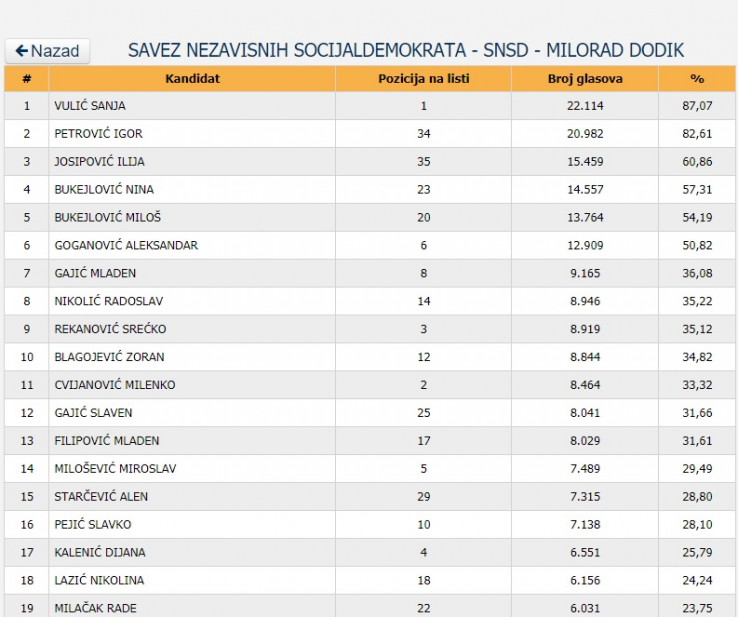Sort by Pozicija na listi header
The image size is (738, 617).
[x=423, y=79]
